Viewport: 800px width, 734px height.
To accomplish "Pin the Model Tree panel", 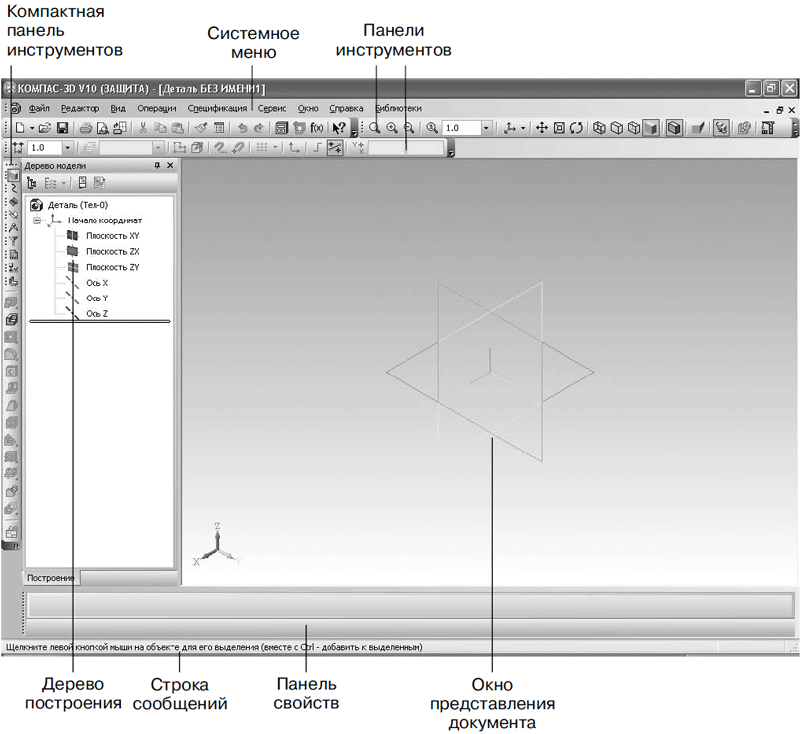I will pyautogui.click(x=157, y=165).
